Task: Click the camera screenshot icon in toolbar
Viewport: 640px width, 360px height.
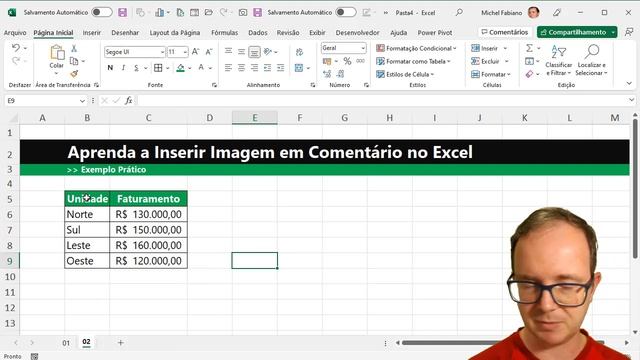Action: coord(243,13)
